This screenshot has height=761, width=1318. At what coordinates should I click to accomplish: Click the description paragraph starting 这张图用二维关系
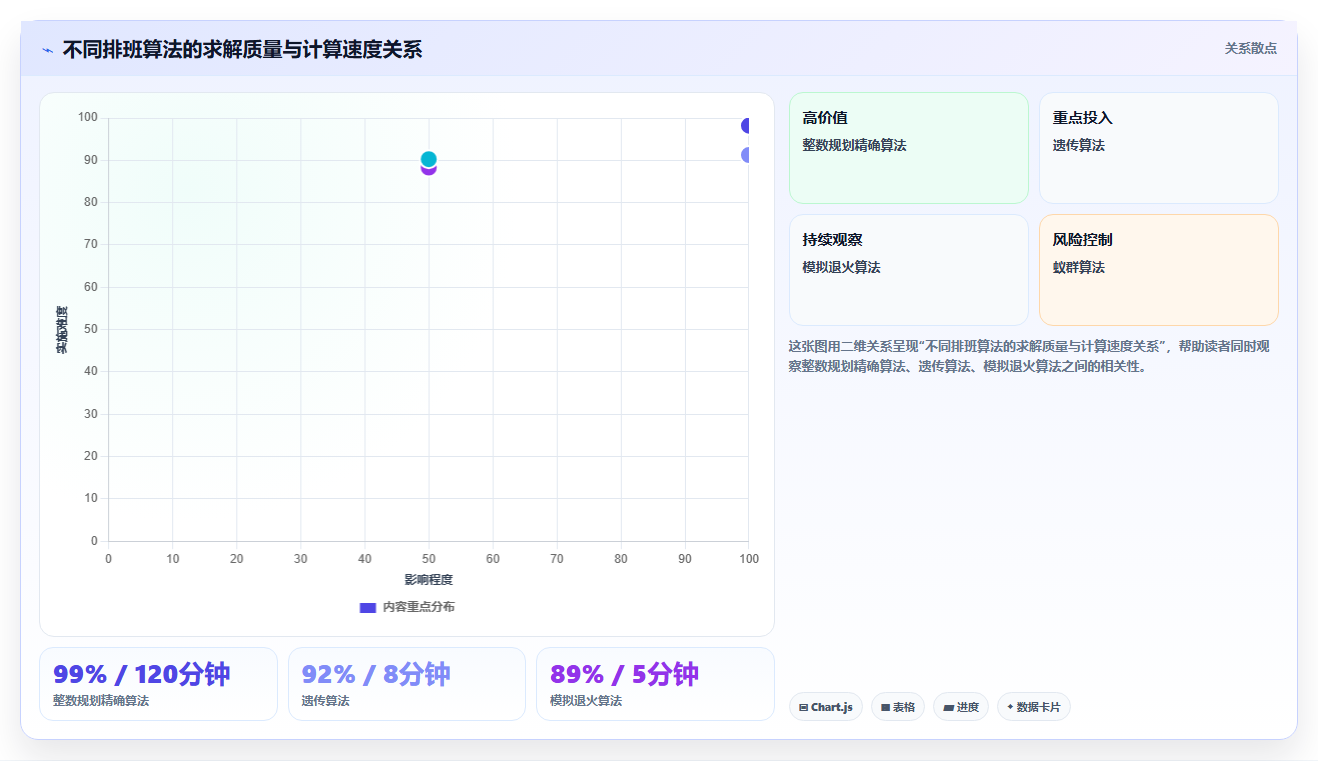pos(1029,356)
